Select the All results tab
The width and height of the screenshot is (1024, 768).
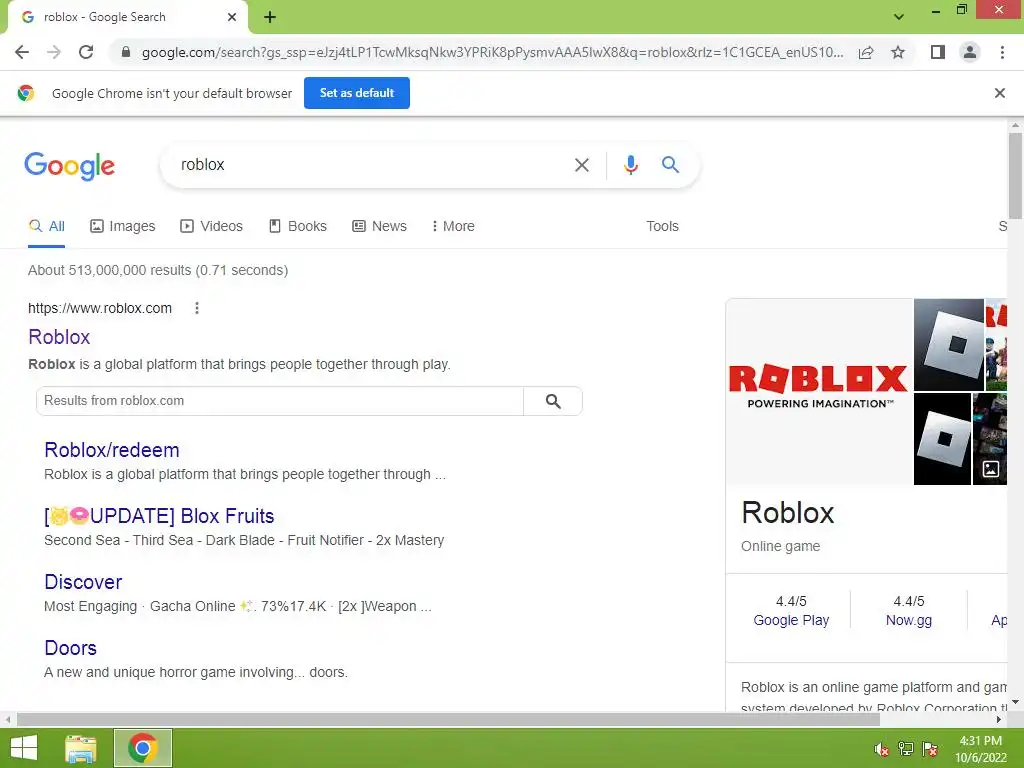point(46,227)
